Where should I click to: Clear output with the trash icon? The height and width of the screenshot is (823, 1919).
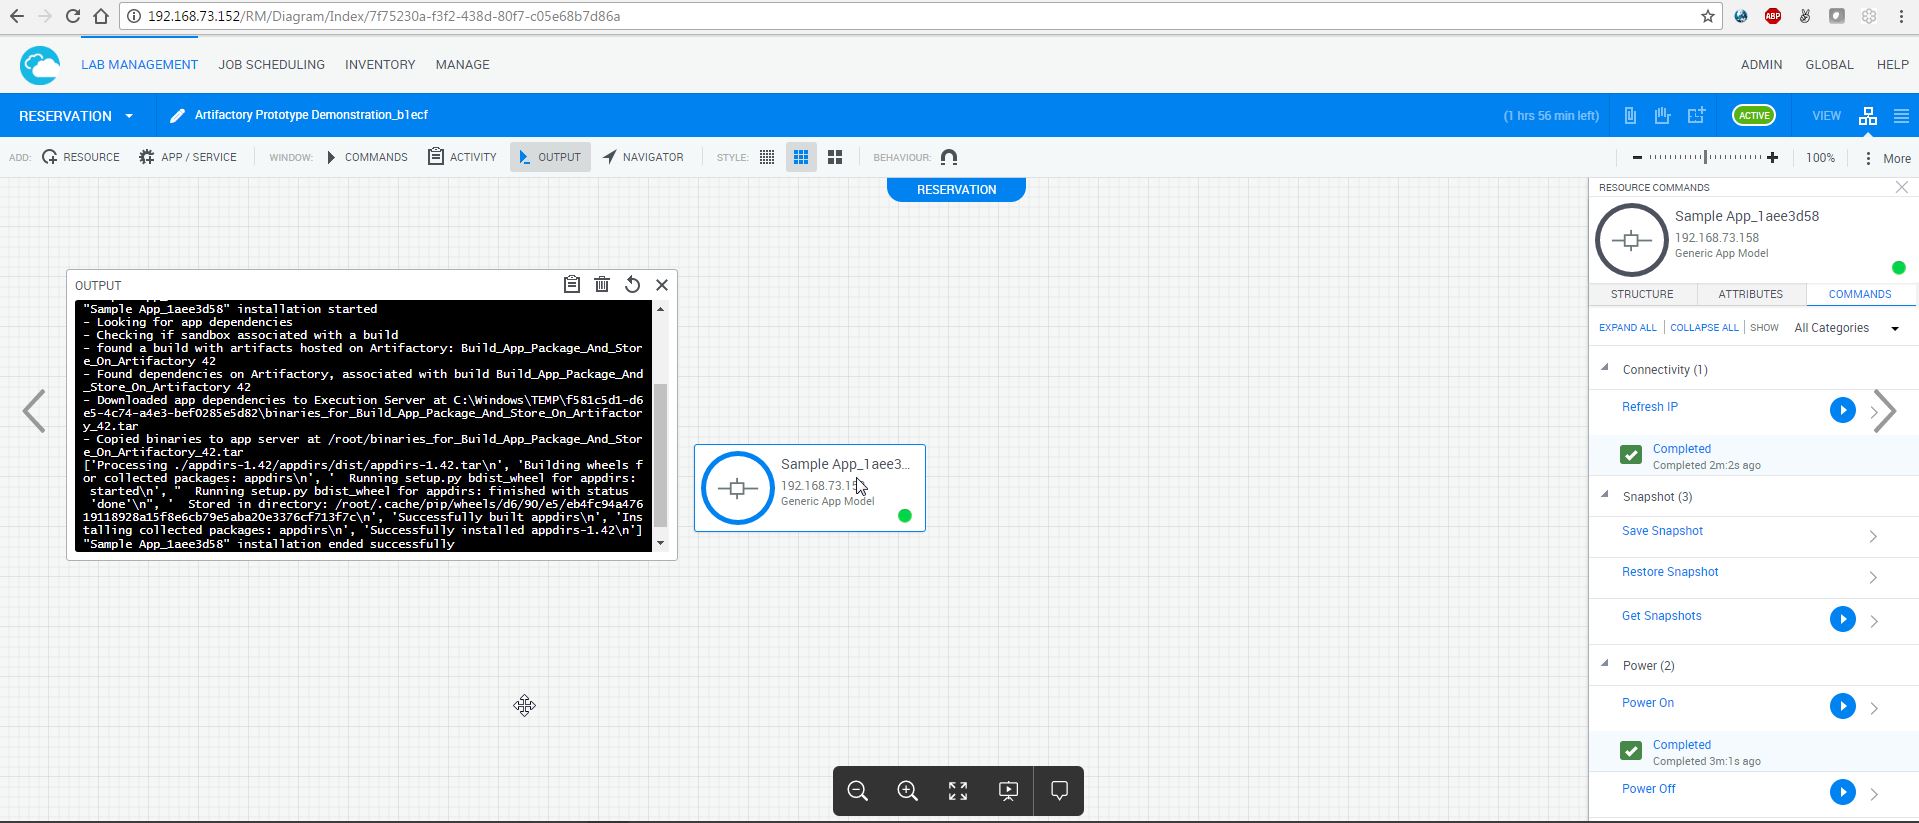(x=602, y=285)
